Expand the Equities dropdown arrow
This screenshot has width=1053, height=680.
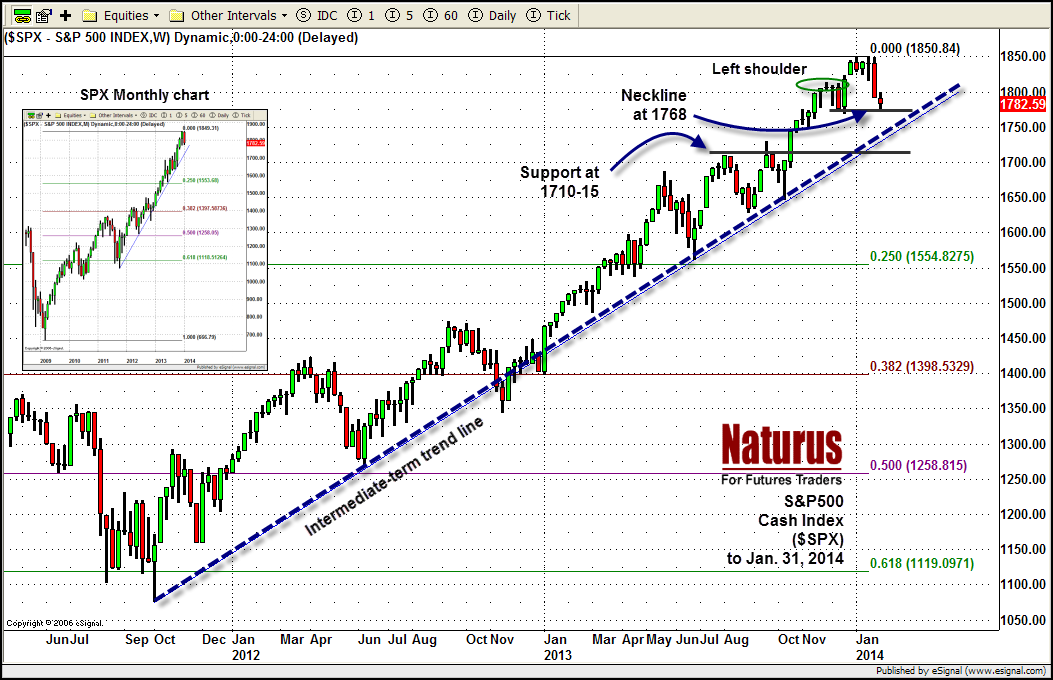coord(156,15)
